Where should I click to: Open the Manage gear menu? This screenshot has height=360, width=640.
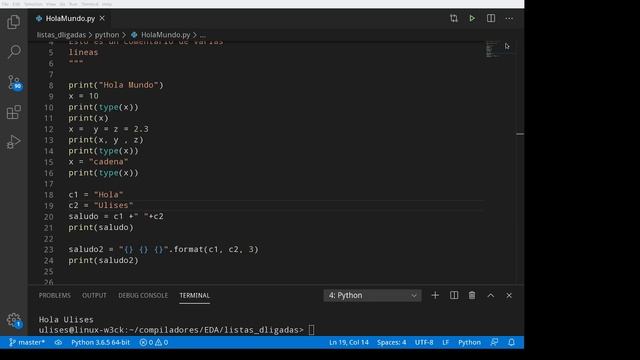[x=14, y=320]
